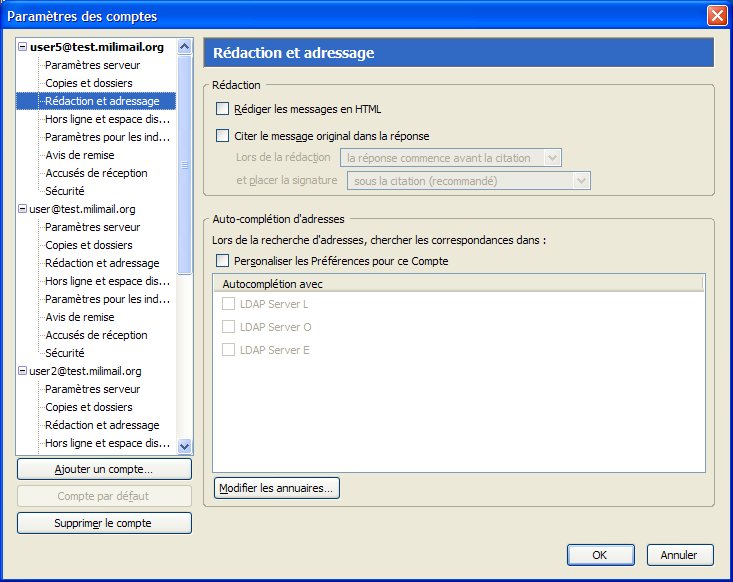Open Modifier les annuaires dialog

tap(277, 488)
